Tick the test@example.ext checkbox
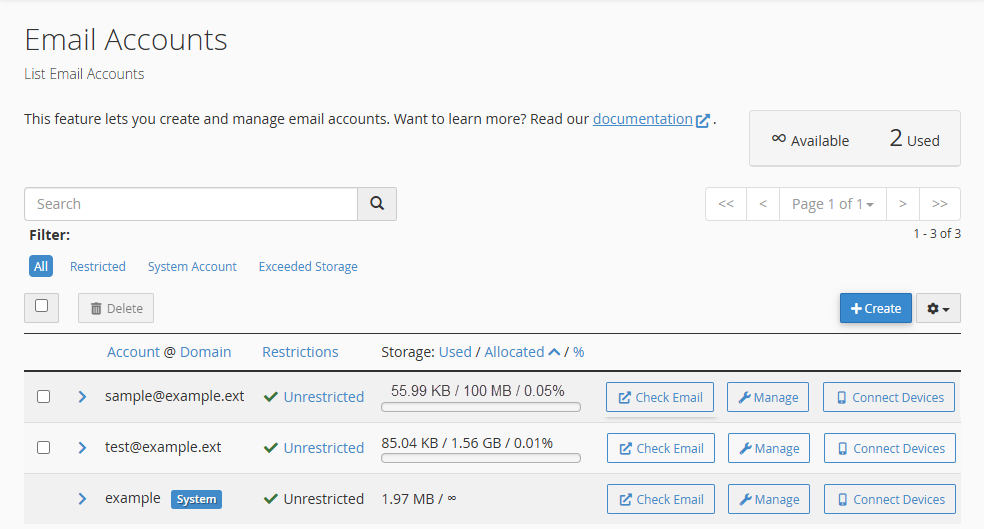The height and width of the screenshot is (529, 984). click(x=43, y=448)
